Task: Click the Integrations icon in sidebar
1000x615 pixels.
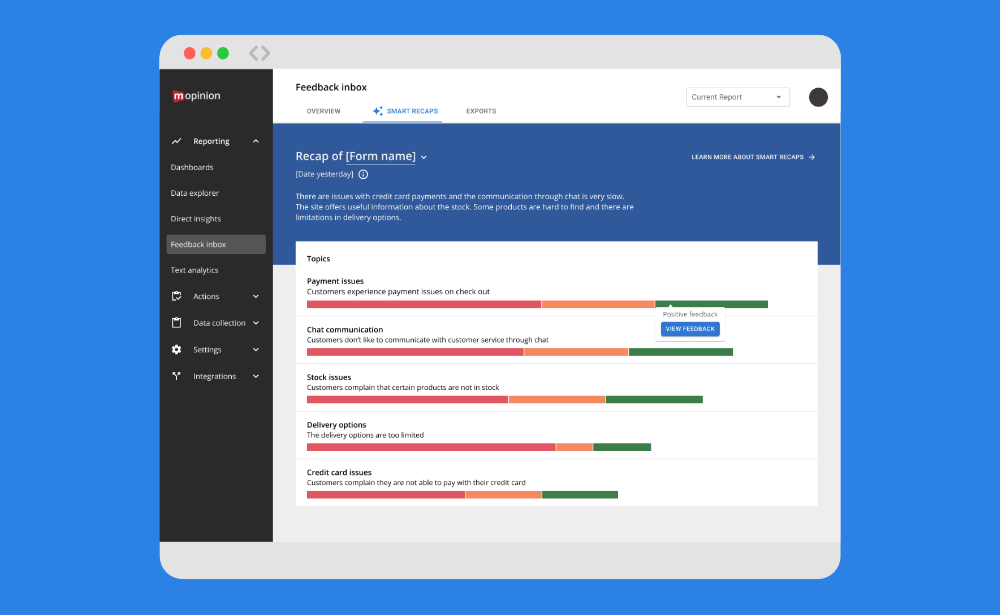Action: pyautogui.click(x=177, y=377)
